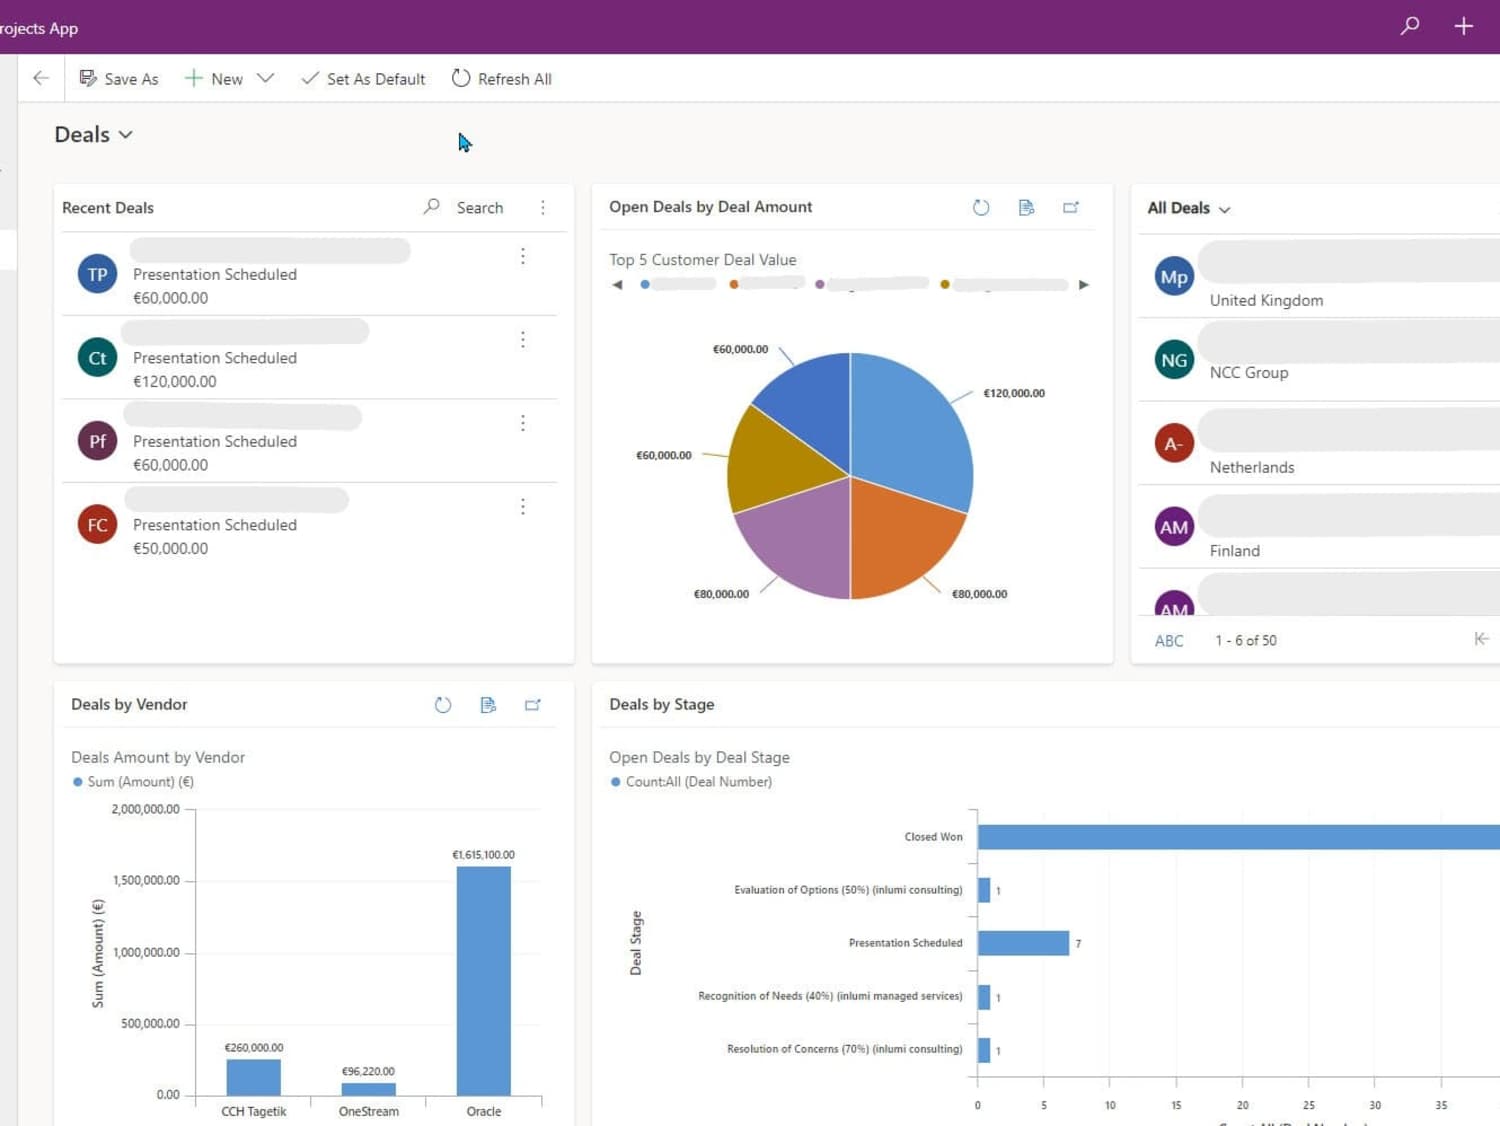This screenshot has height=1126, width=1500.
Task: Expand the Deals by Vendor chart
Action: [x=533, y=705]
